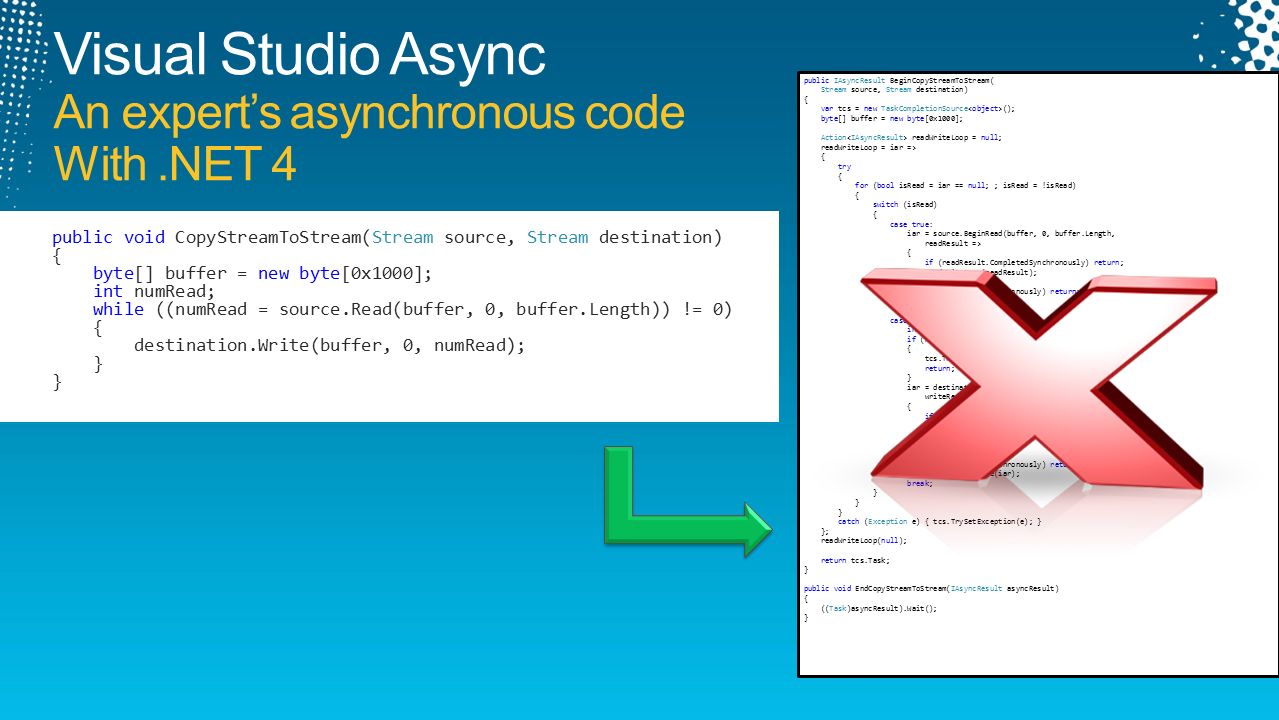Click the "for (bool isRead = iar == null;" line

coord(965,185)
